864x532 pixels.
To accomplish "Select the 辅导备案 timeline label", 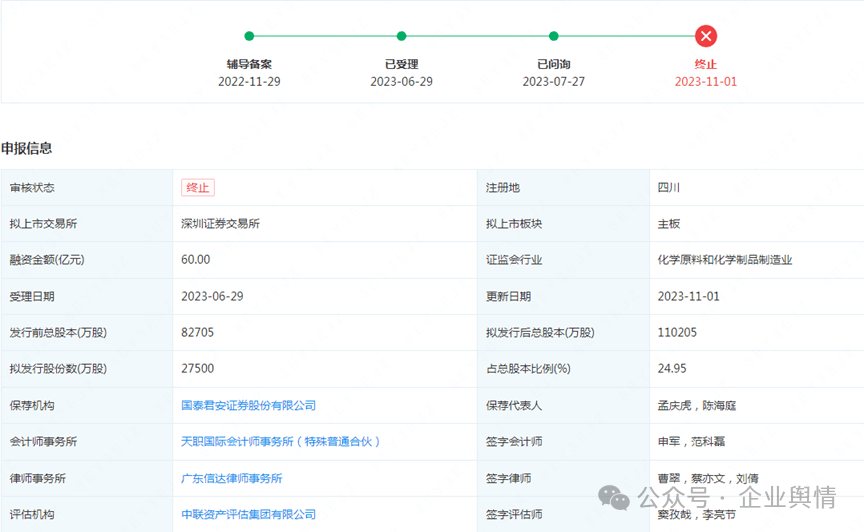I will pyautogui.click(x=249, y=64).
